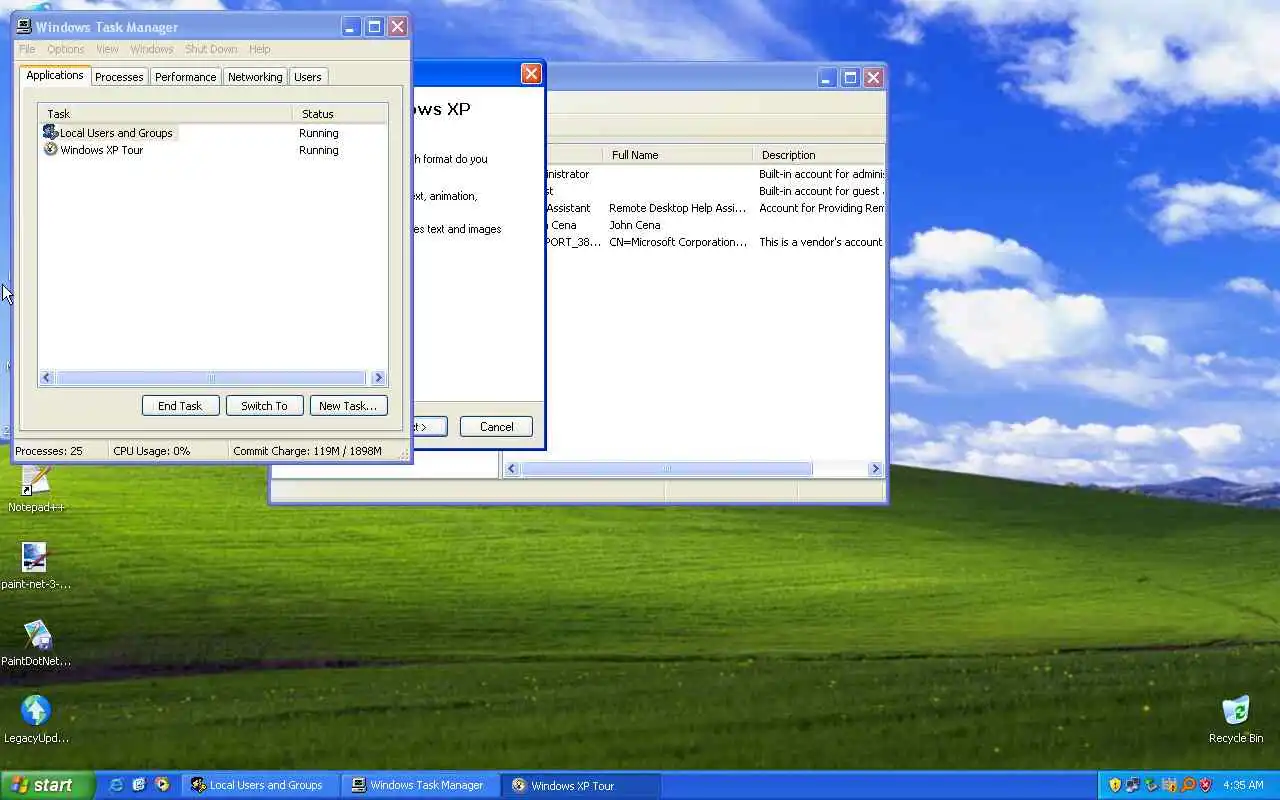The height and width of the screenshot is (800, 1280).
Task: Select the CN=Microsoft Corporation... cell
Action: click(x=678, y=242)
